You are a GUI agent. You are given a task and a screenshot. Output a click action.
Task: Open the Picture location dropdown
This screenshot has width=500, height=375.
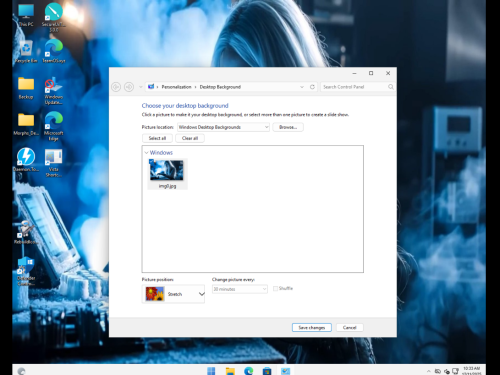click(x=223, y=127)
